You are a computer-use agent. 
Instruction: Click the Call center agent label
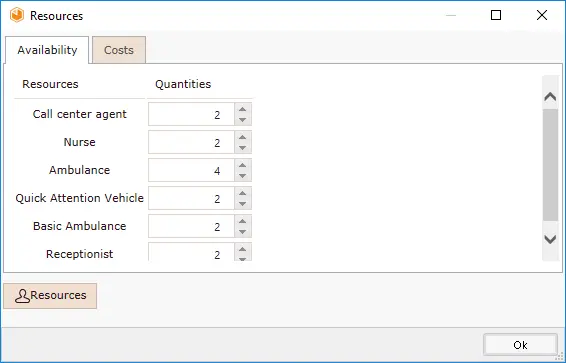[x=79, y=114]
